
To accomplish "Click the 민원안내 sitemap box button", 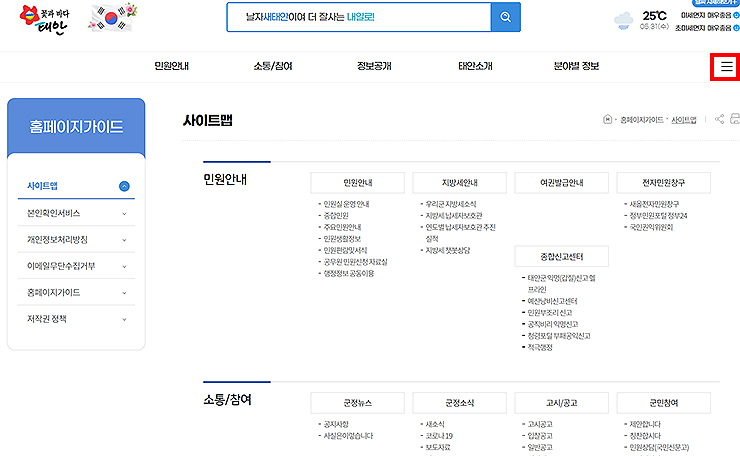I will coord(357,183).
